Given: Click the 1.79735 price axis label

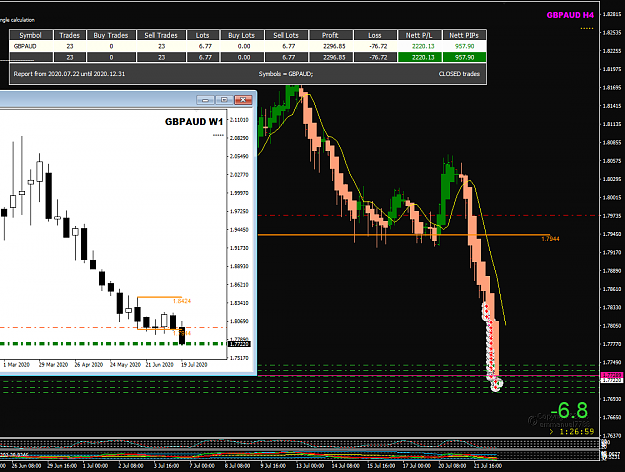Looking at the screenshot, I should 612,216.
